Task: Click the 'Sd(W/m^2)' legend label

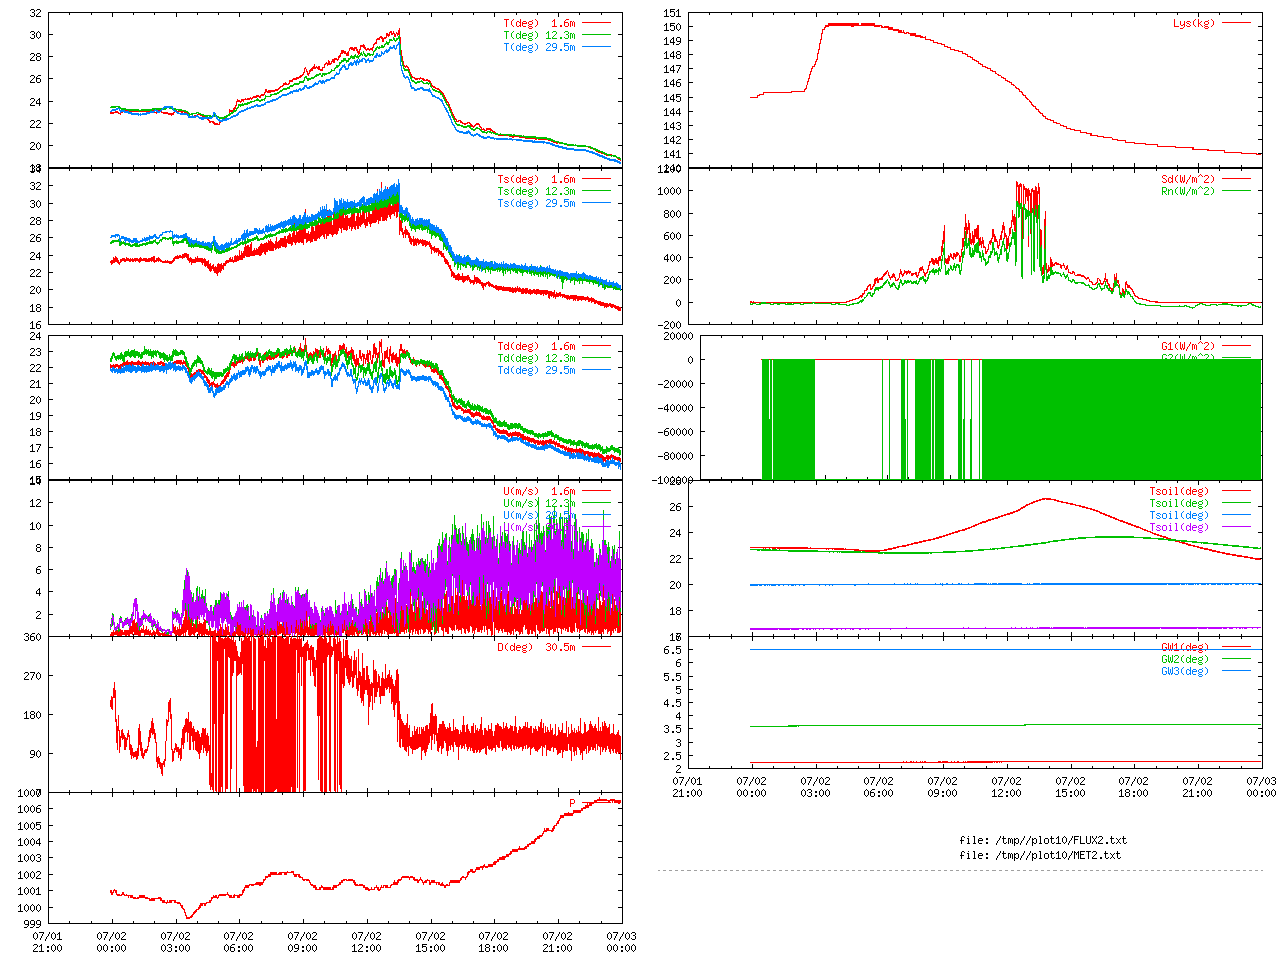Action: pyautogui.click(x=1188, y=179)
